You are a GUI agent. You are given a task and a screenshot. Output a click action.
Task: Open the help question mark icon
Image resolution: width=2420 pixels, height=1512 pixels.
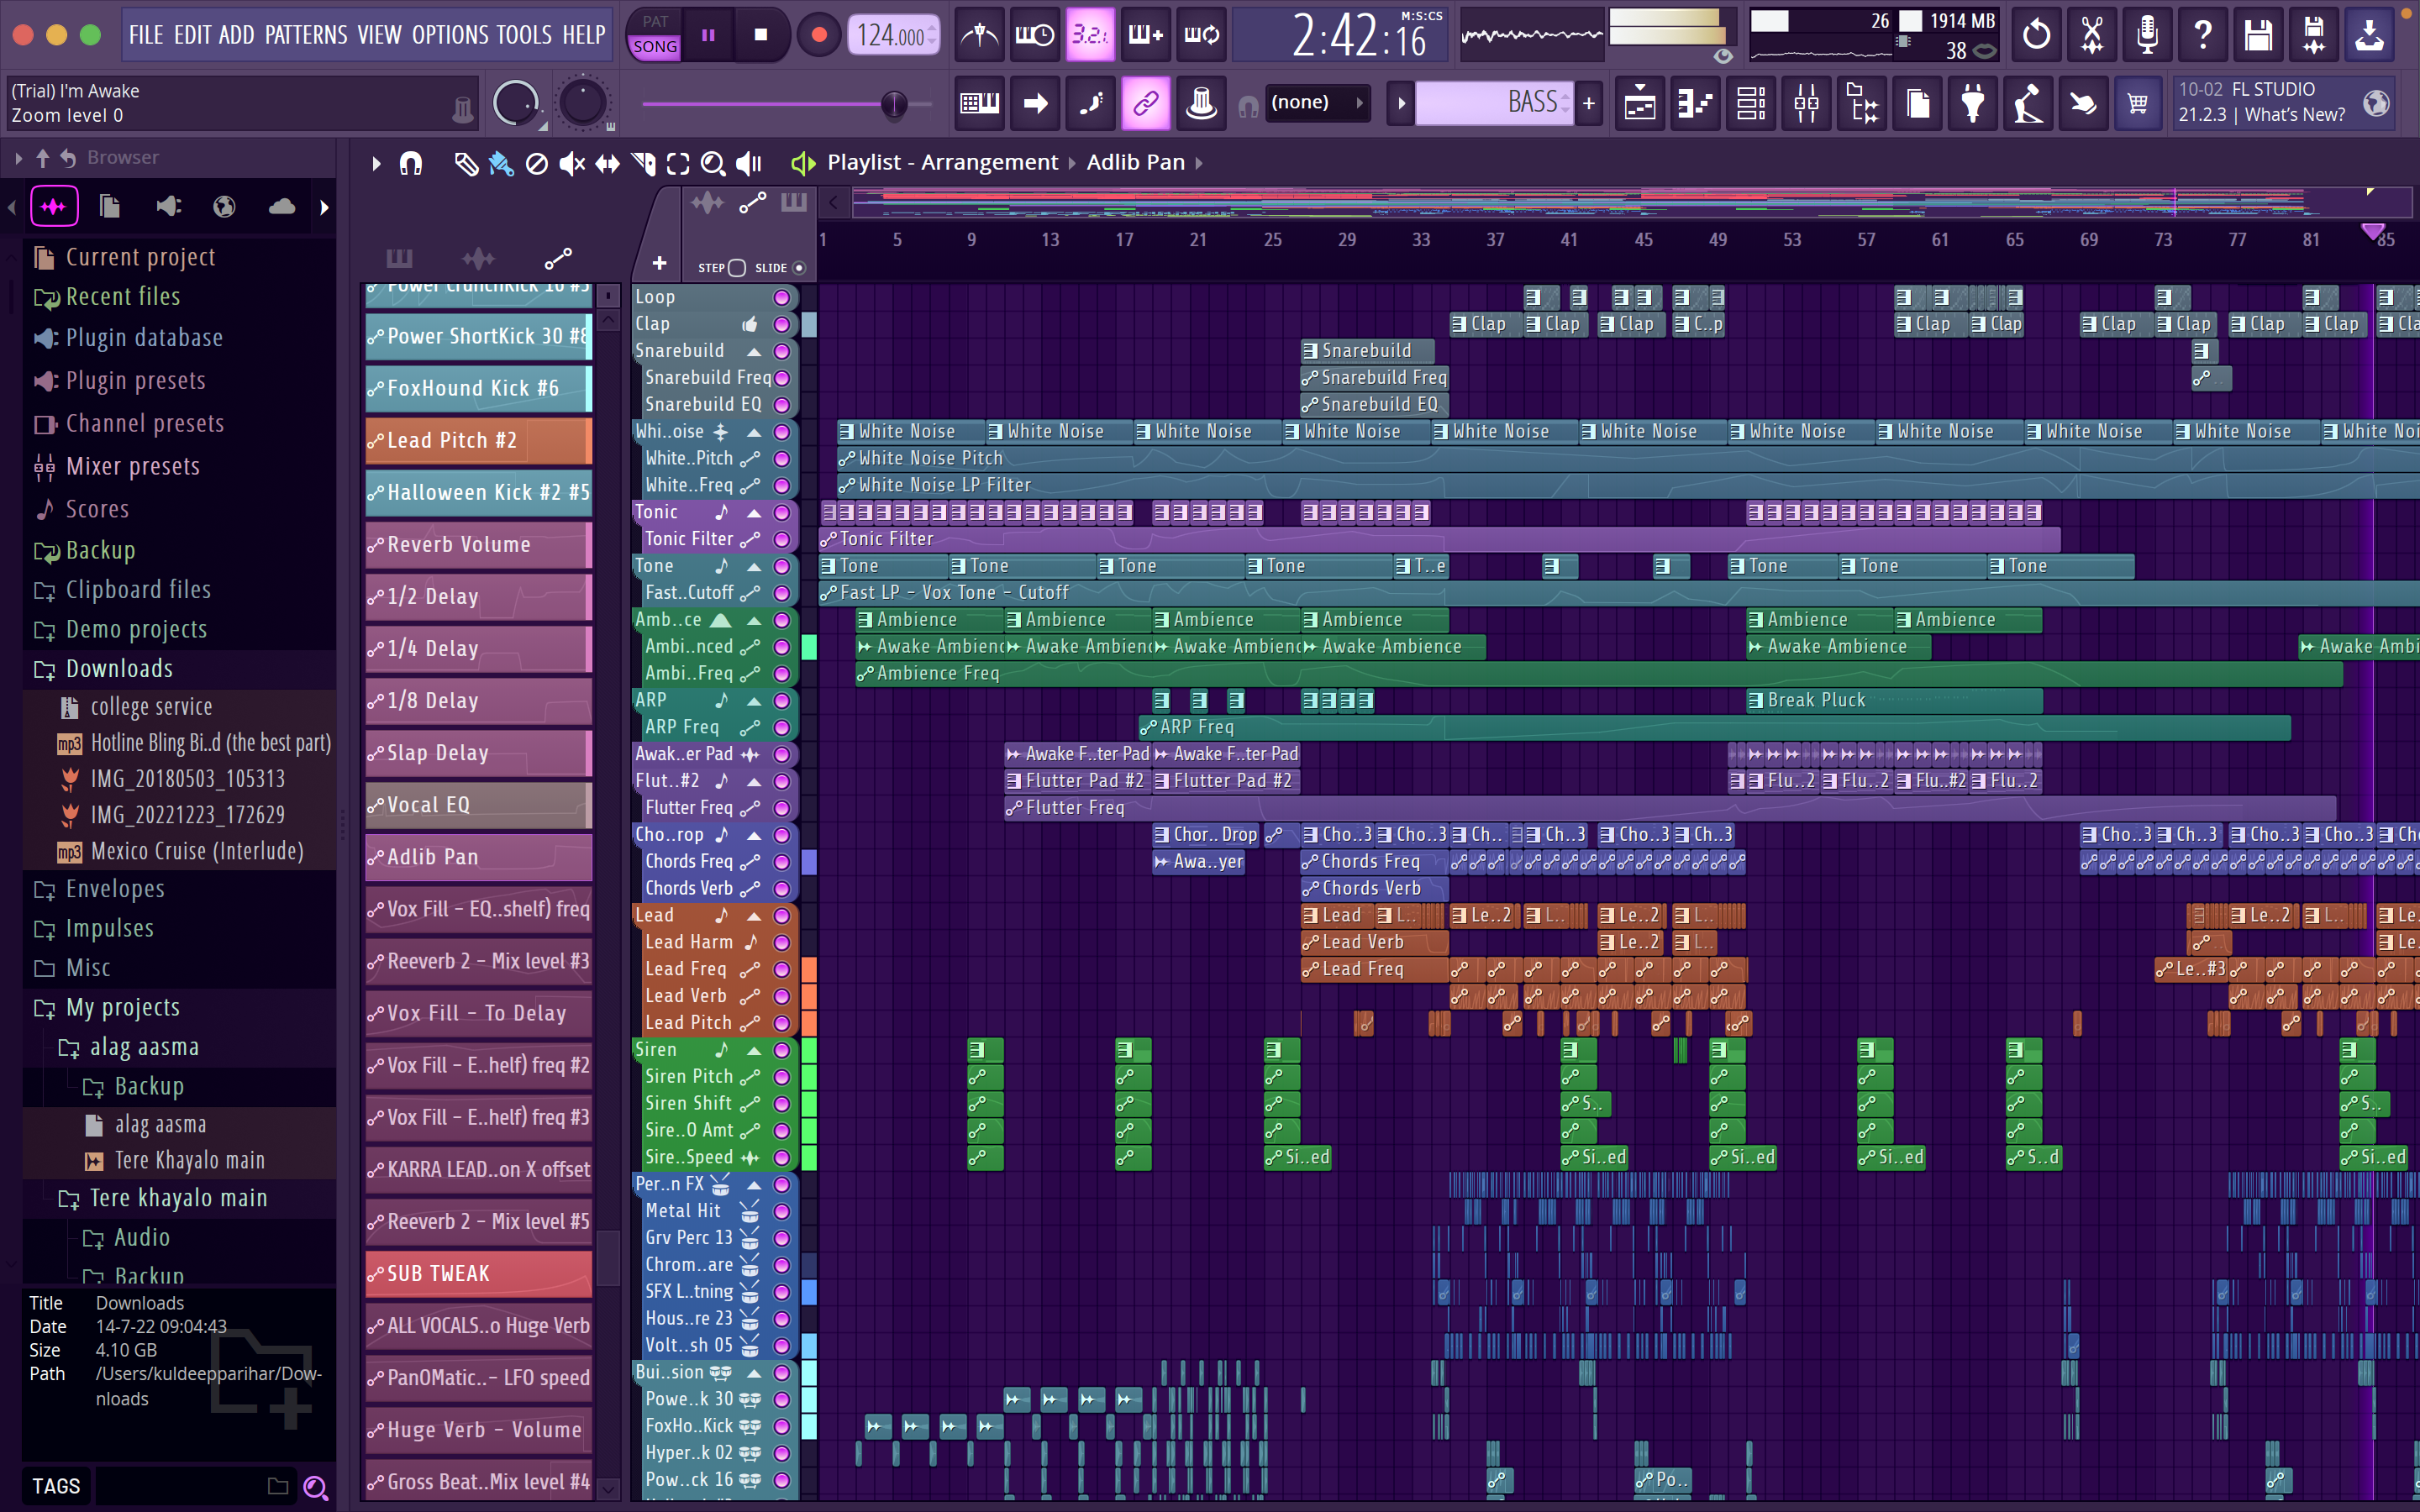[2203, 36]
